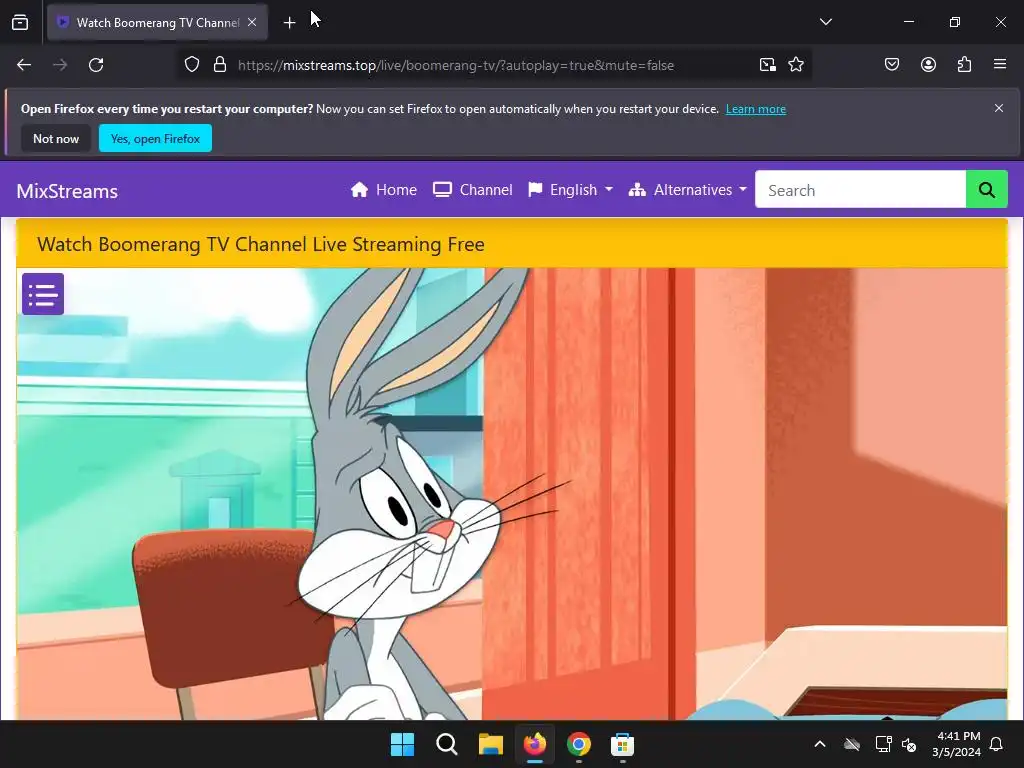The image size is (1024, 768).
Task: Open a new tab with plus button
Action: [289, 23]
